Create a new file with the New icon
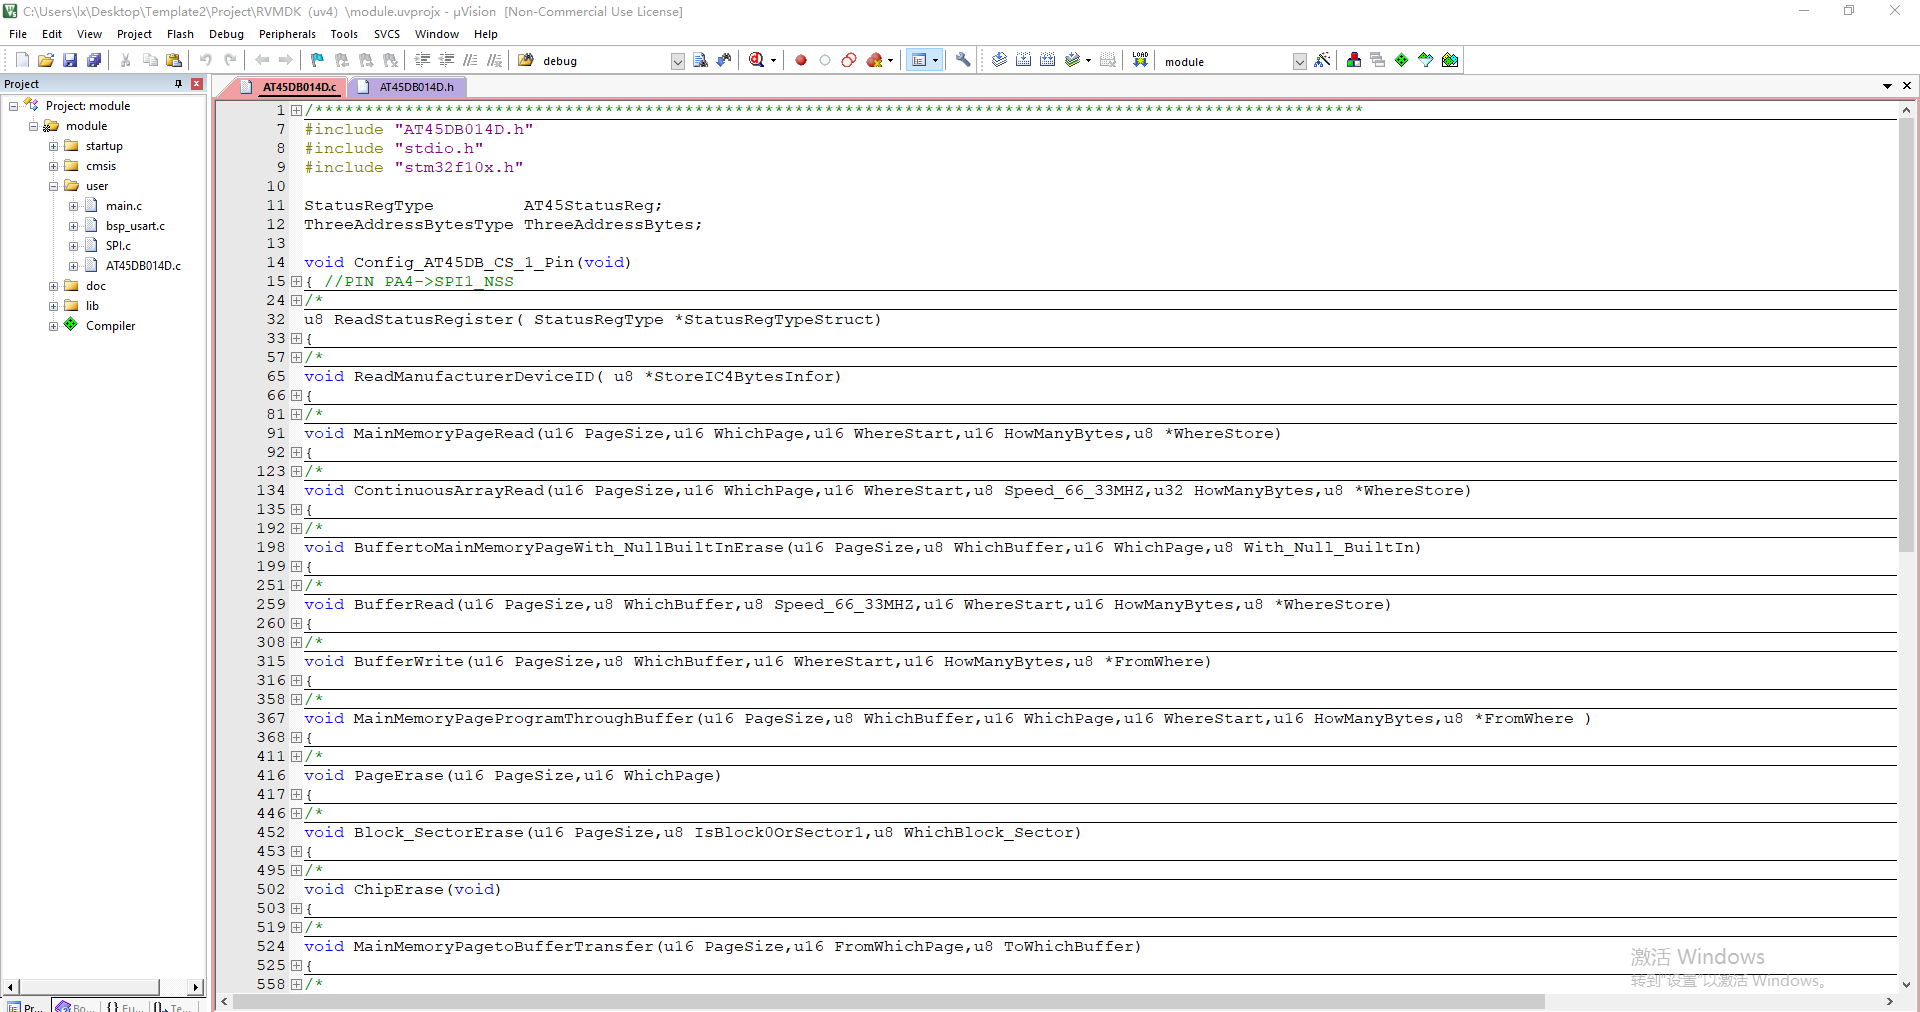Viewport: 1920px width, 1012px height. pos(22,60)
